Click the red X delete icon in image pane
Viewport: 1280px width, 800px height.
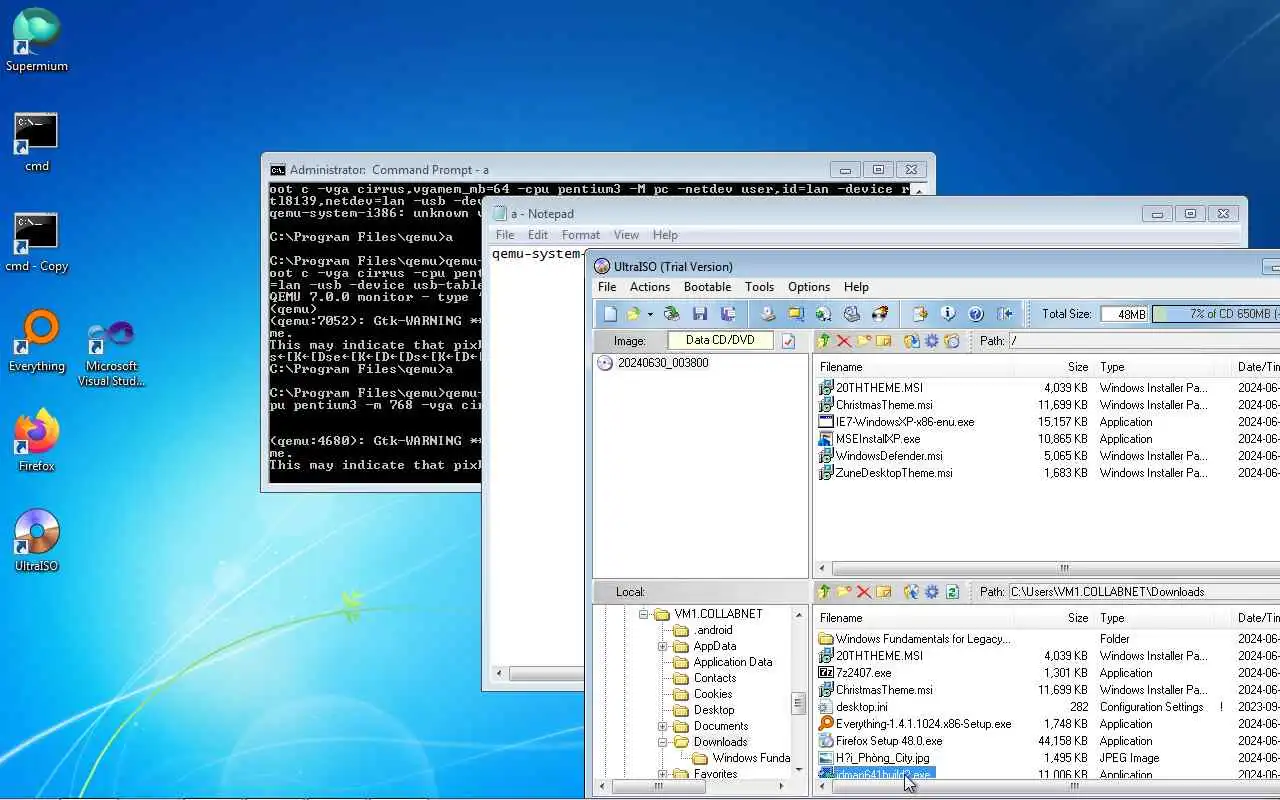pos(844,341)
